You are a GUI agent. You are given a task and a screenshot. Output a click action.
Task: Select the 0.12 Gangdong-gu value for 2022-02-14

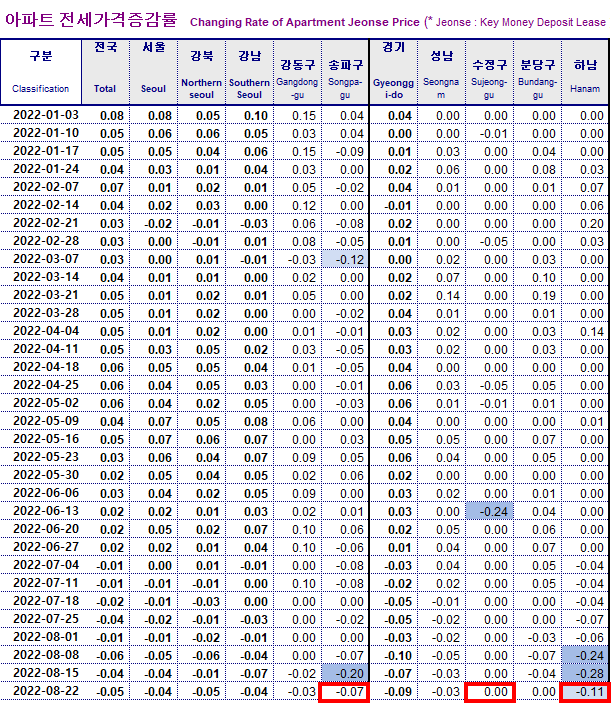[x=304, y=205]
